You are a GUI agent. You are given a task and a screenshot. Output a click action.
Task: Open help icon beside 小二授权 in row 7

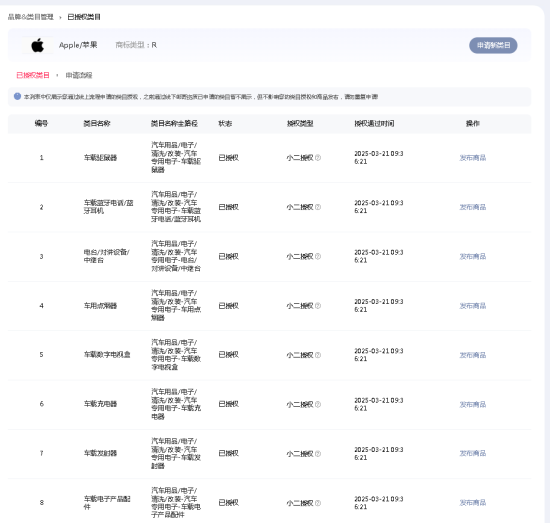pos(318,454)
